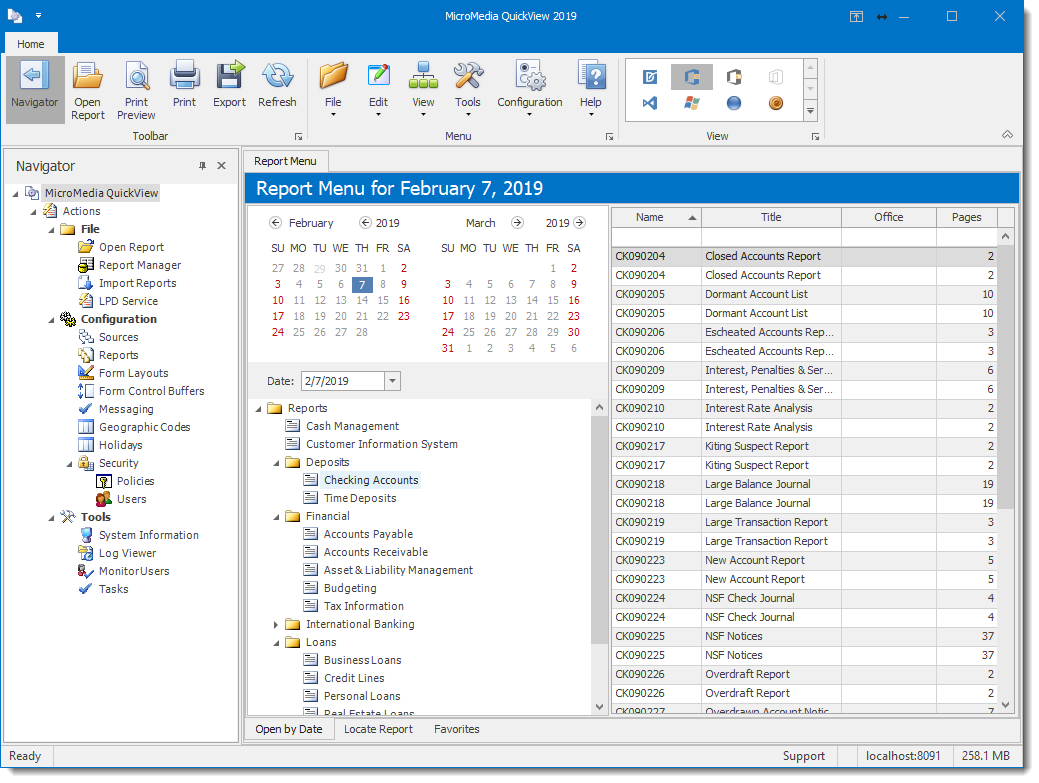The width and height of the screenshot is (1039, 783).
Task: Select Accounts Payable report category
Action: 368,534
